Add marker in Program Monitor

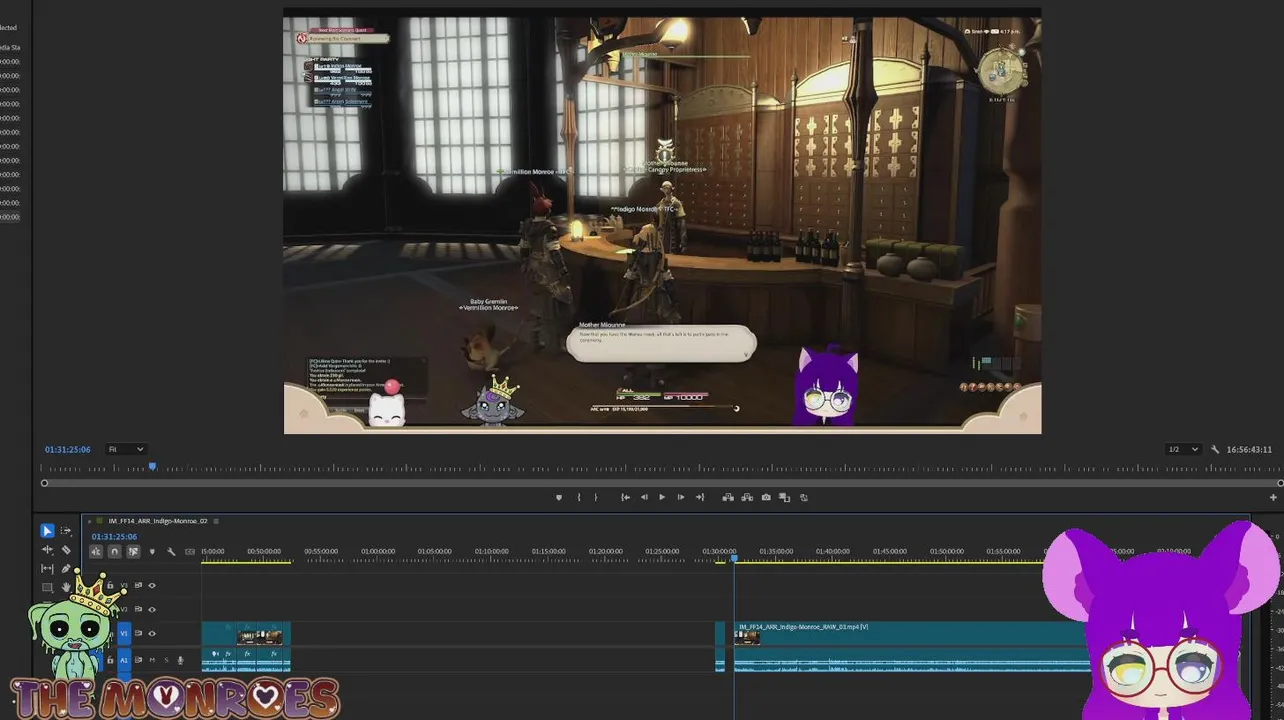point(559,497)
